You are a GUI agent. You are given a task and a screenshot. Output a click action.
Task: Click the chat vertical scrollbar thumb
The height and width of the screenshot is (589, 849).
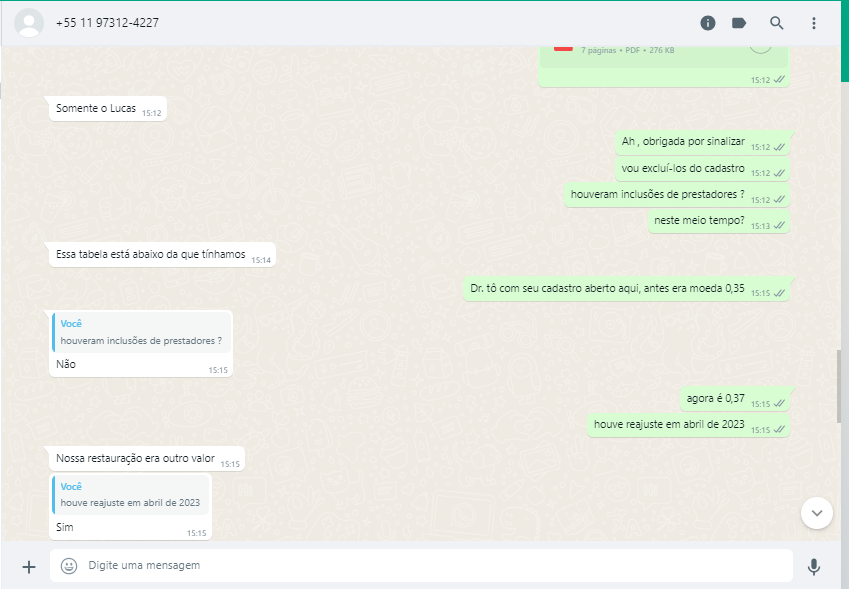pyautogui.click(x=839, y=386)
